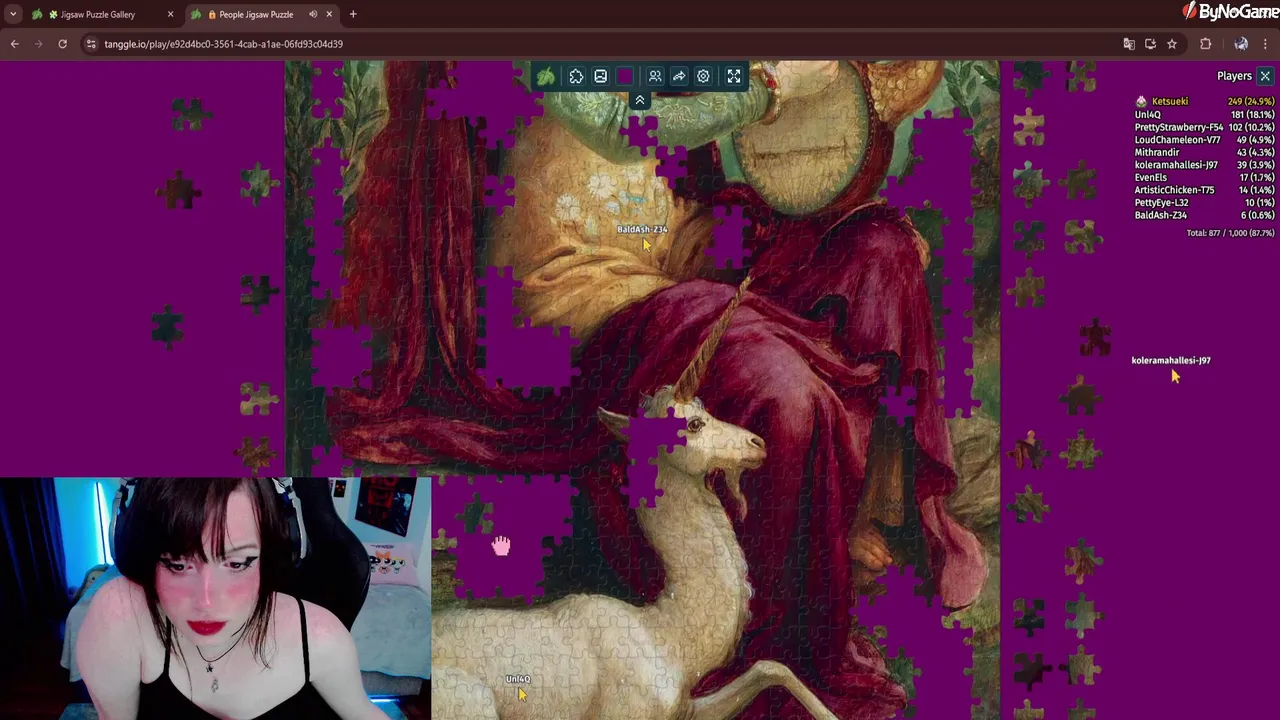Show the puzzle preview image
Screen dimensions: 1280x720
[600, 76]
